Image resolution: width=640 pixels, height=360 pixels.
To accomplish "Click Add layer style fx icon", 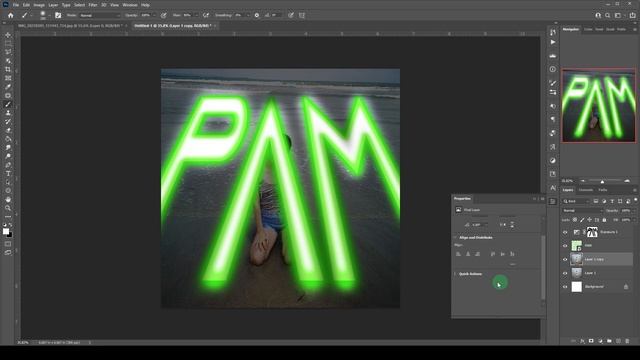I will click(x=582, y=341).
